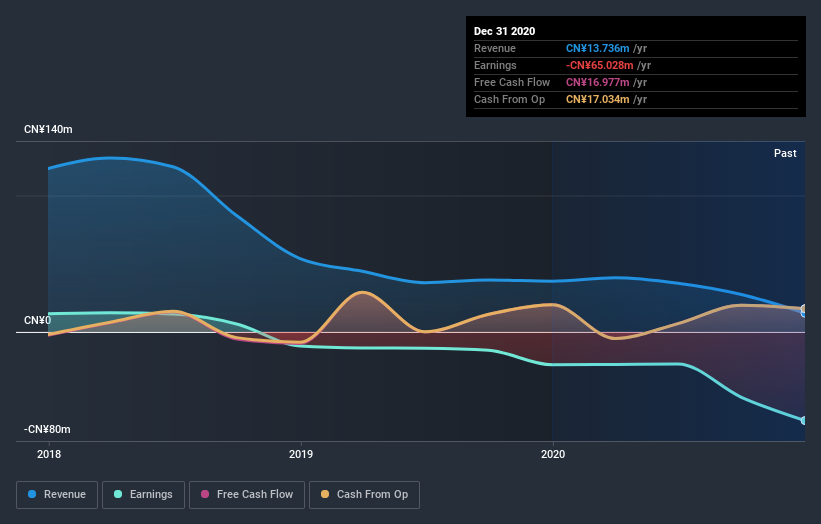
Task: Select the 2019 x-axis label
Action: [x=301, y=454]
